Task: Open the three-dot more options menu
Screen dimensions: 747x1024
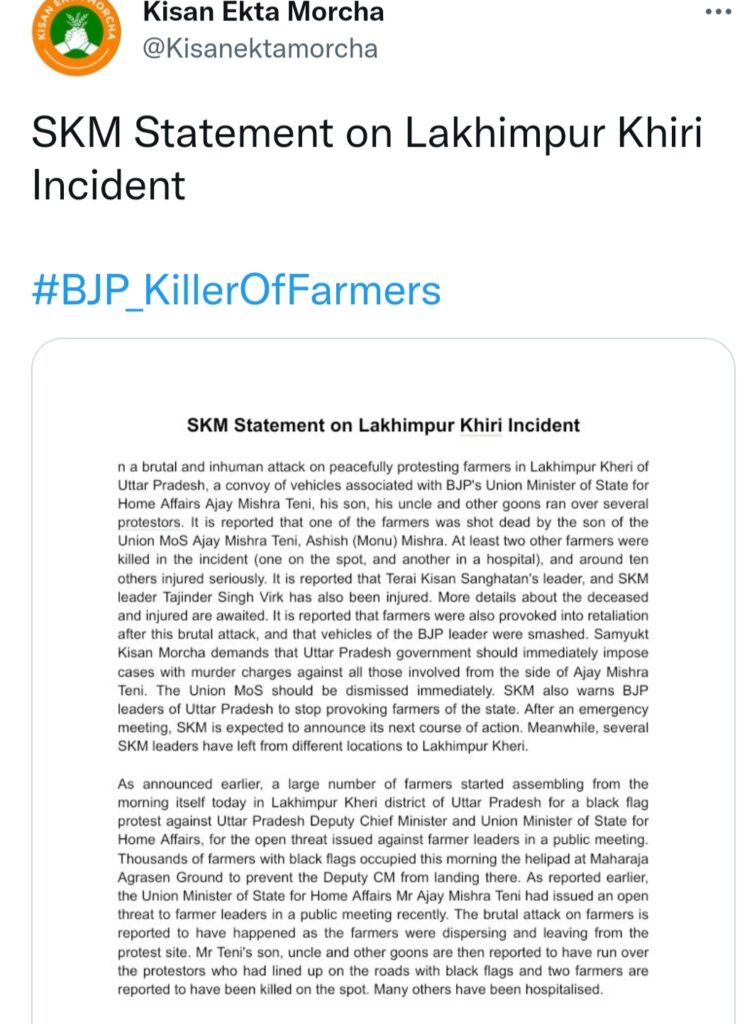Action: 718,12
